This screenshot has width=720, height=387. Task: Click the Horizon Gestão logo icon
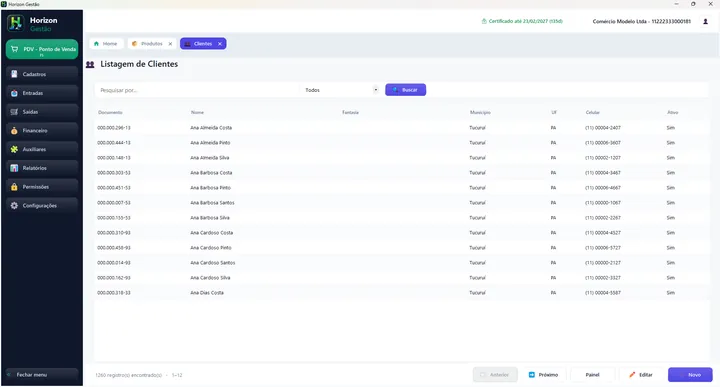(15, 23)
